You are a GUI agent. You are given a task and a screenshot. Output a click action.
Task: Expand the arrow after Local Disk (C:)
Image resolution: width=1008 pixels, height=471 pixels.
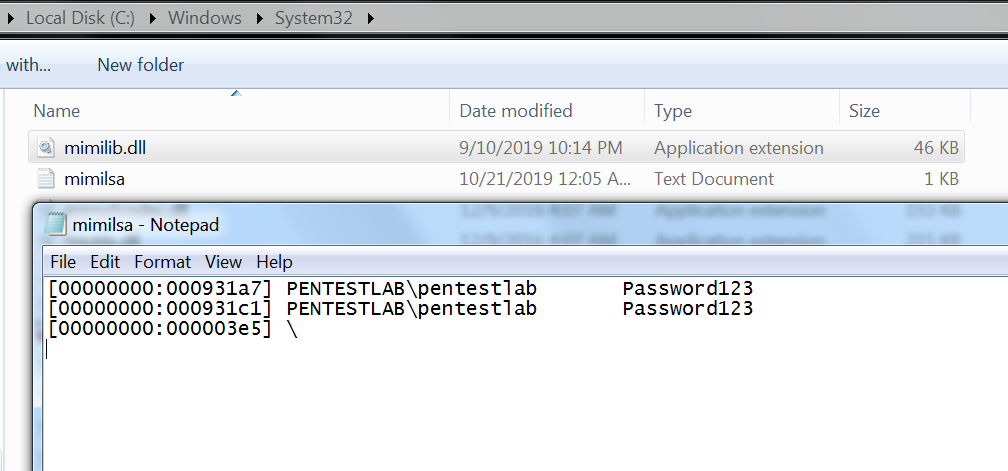[x=155, y=18]
